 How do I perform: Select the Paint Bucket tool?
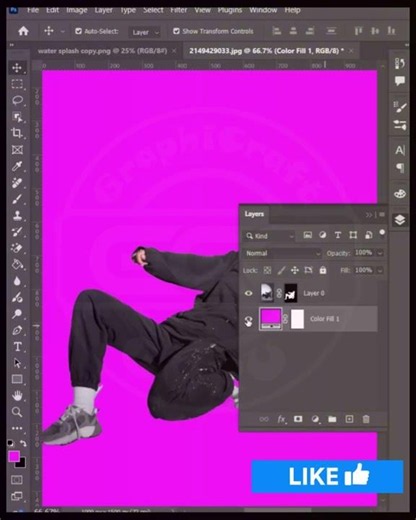pyautogui.click(x=17, y=265)
